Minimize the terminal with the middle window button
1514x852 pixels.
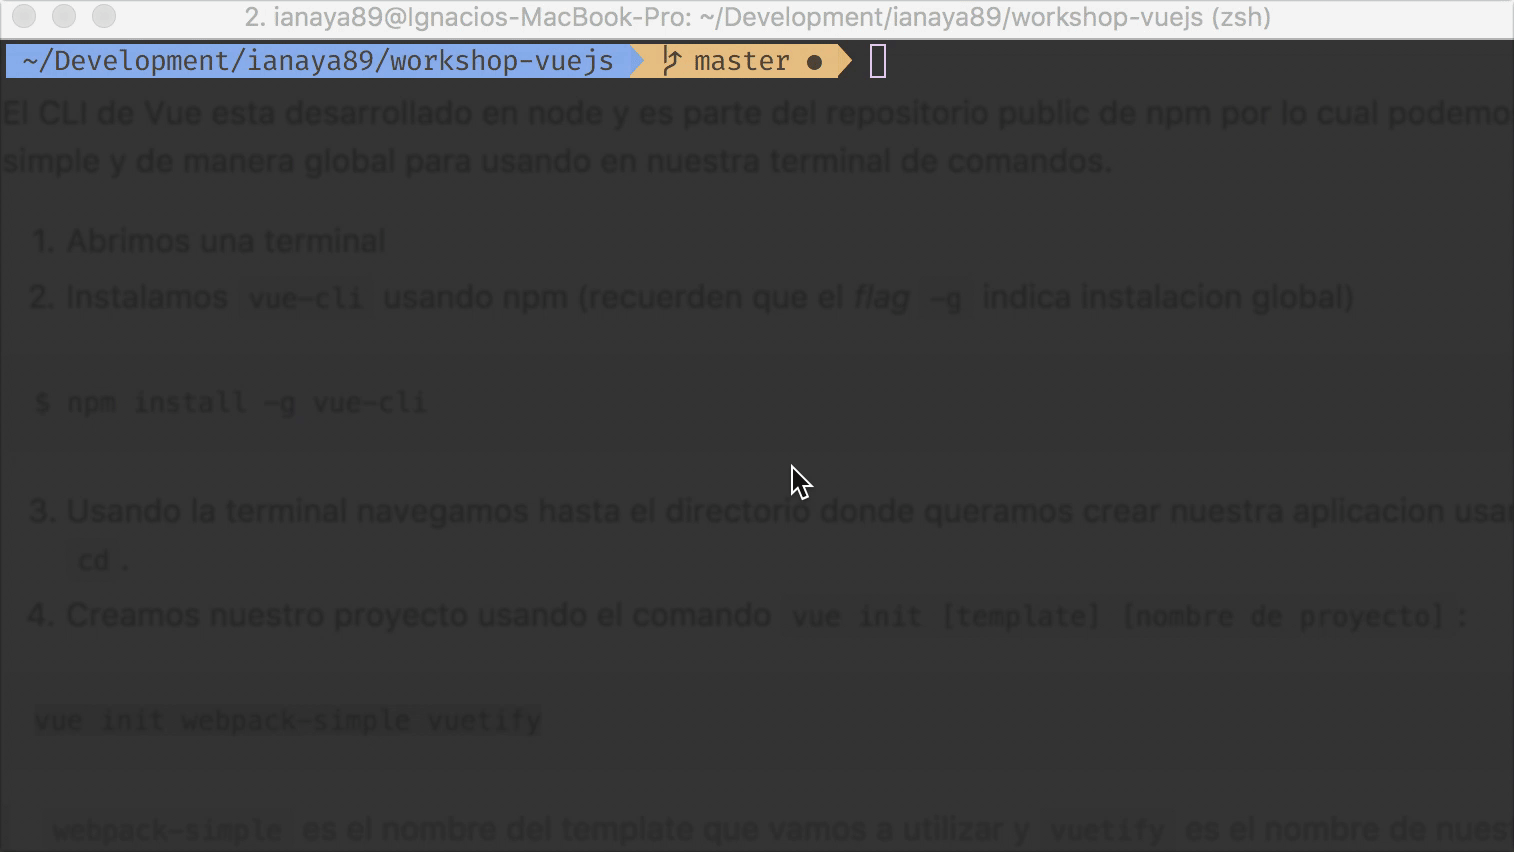(x=64, y=16)
